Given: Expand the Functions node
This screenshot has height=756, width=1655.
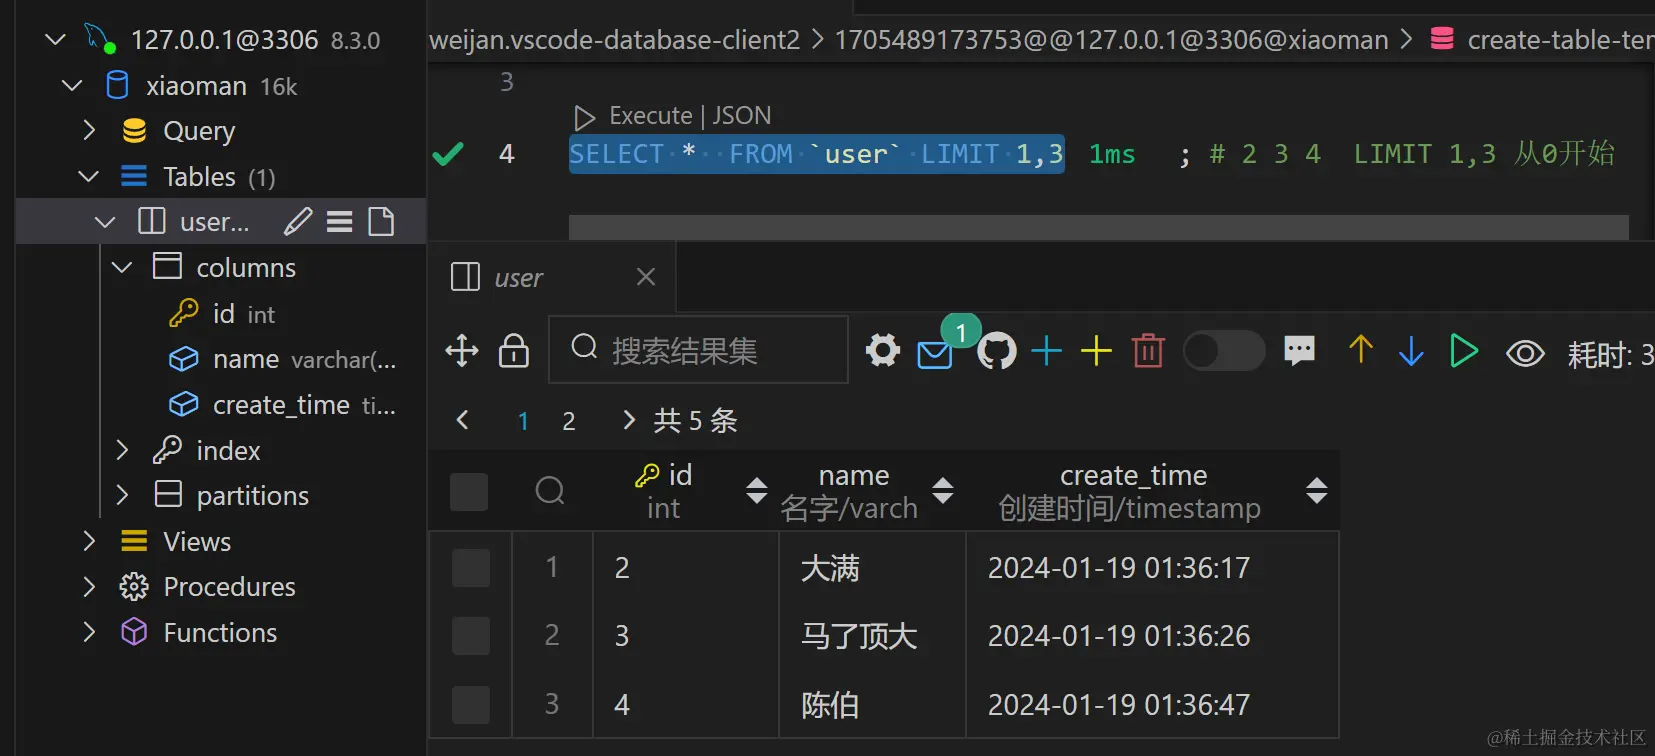Looking at the screenshot, I should [89, 632].
